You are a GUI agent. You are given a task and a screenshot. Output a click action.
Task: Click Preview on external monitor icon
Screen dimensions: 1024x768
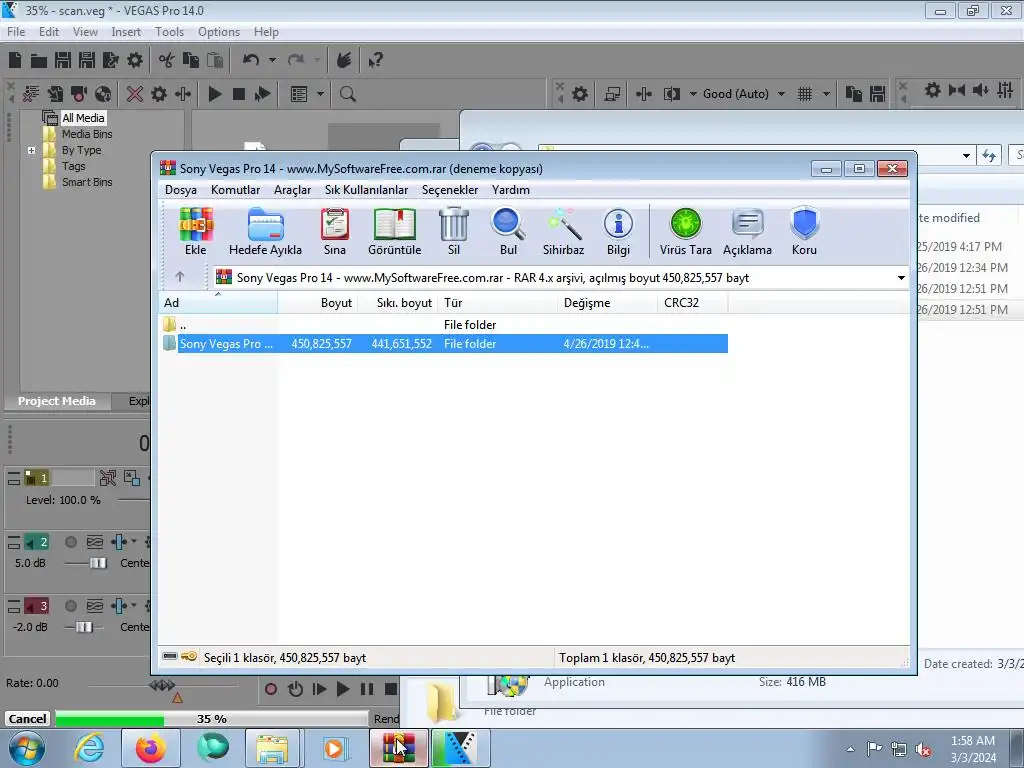[x=612, y=94]
